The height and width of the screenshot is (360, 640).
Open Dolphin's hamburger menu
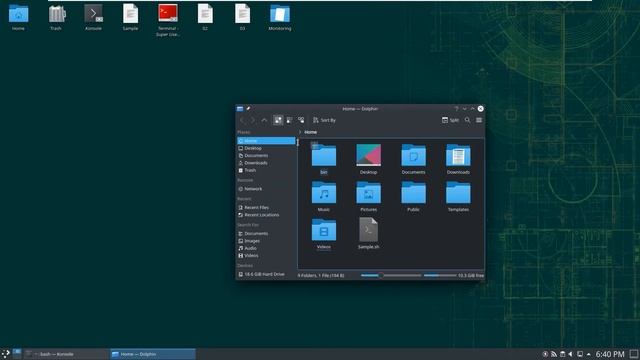[479, 120]
